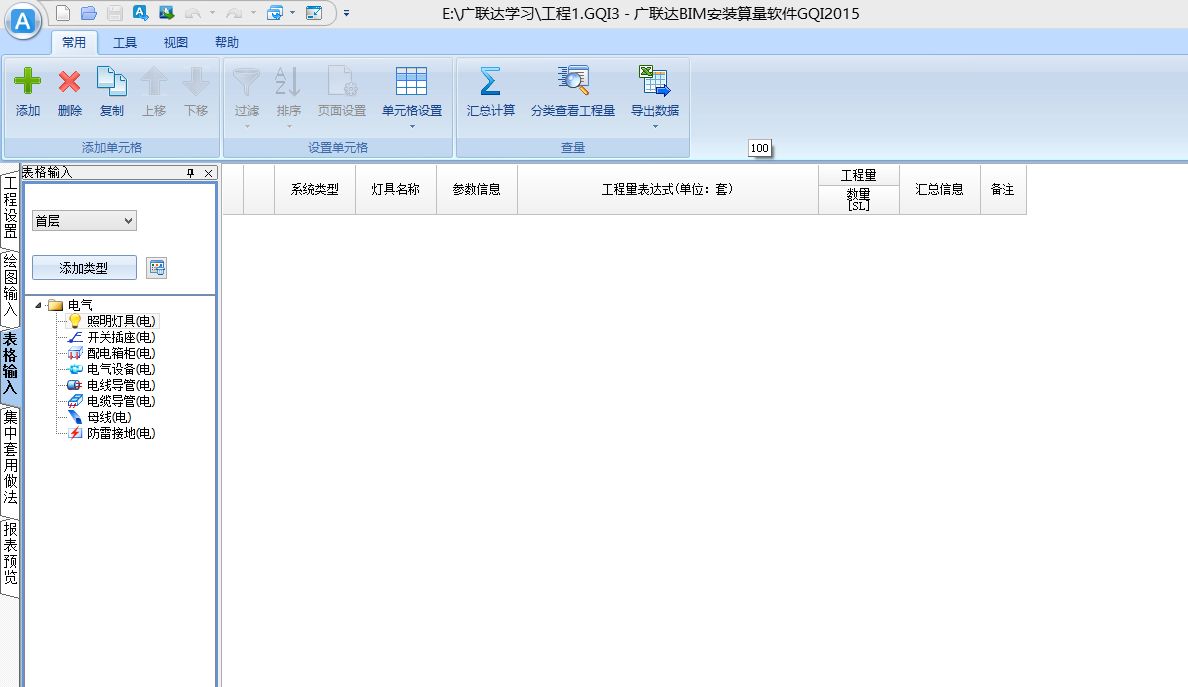Expand the 过滤 dropdown arrow
Image resolution: width=1188 pixels, height=687 pixels.
pyautogui.click(x=247, y=126)
